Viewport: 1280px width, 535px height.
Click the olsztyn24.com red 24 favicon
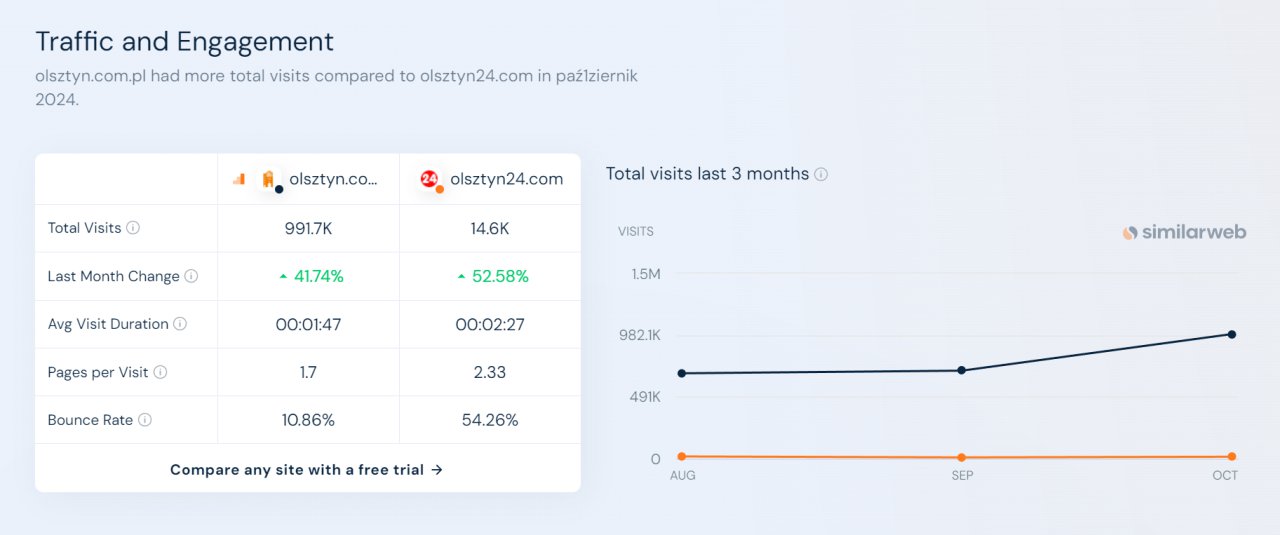[430, 179]
